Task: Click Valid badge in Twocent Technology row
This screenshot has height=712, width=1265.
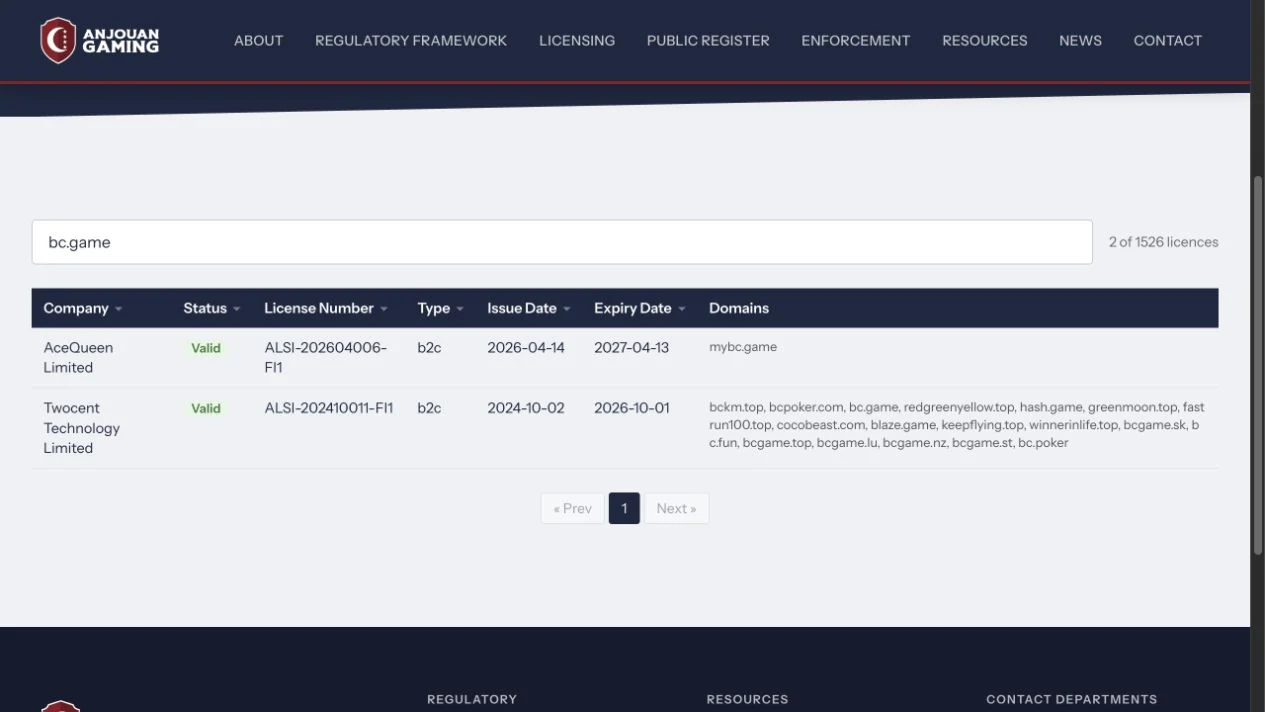Action: coord(206,408)
